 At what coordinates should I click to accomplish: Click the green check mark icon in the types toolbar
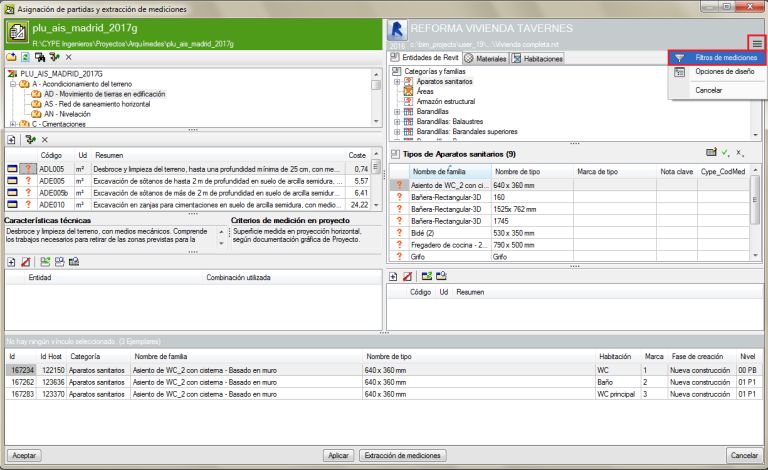click(x=726, y=153)
